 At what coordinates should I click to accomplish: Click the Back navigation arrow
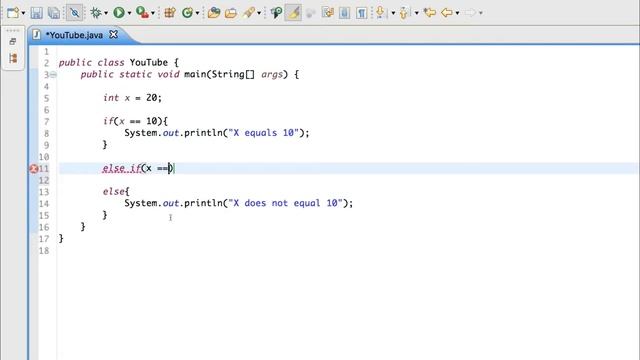pos(447,13)
